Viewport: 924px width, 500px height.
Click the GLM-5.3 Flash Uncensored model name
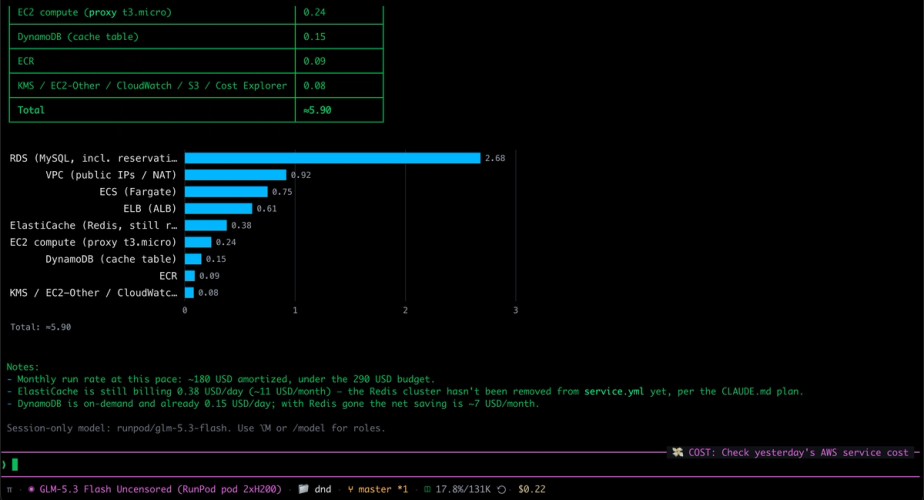[x=160, y=489]
